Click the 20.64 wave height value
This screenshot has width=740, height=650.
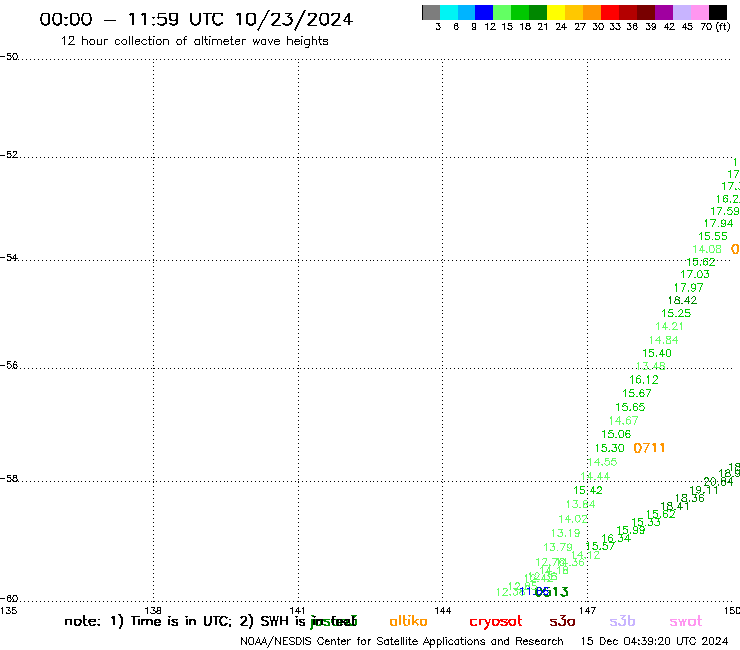(x=718, y=482)
